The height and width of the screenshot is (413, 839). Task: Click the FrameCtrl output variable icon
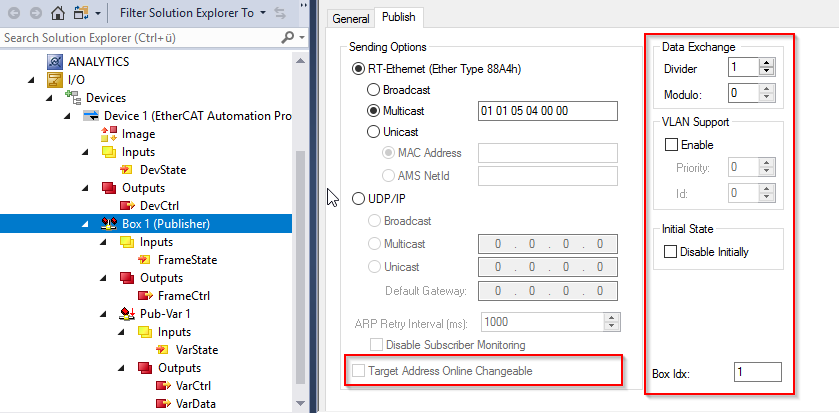(146, 296)
